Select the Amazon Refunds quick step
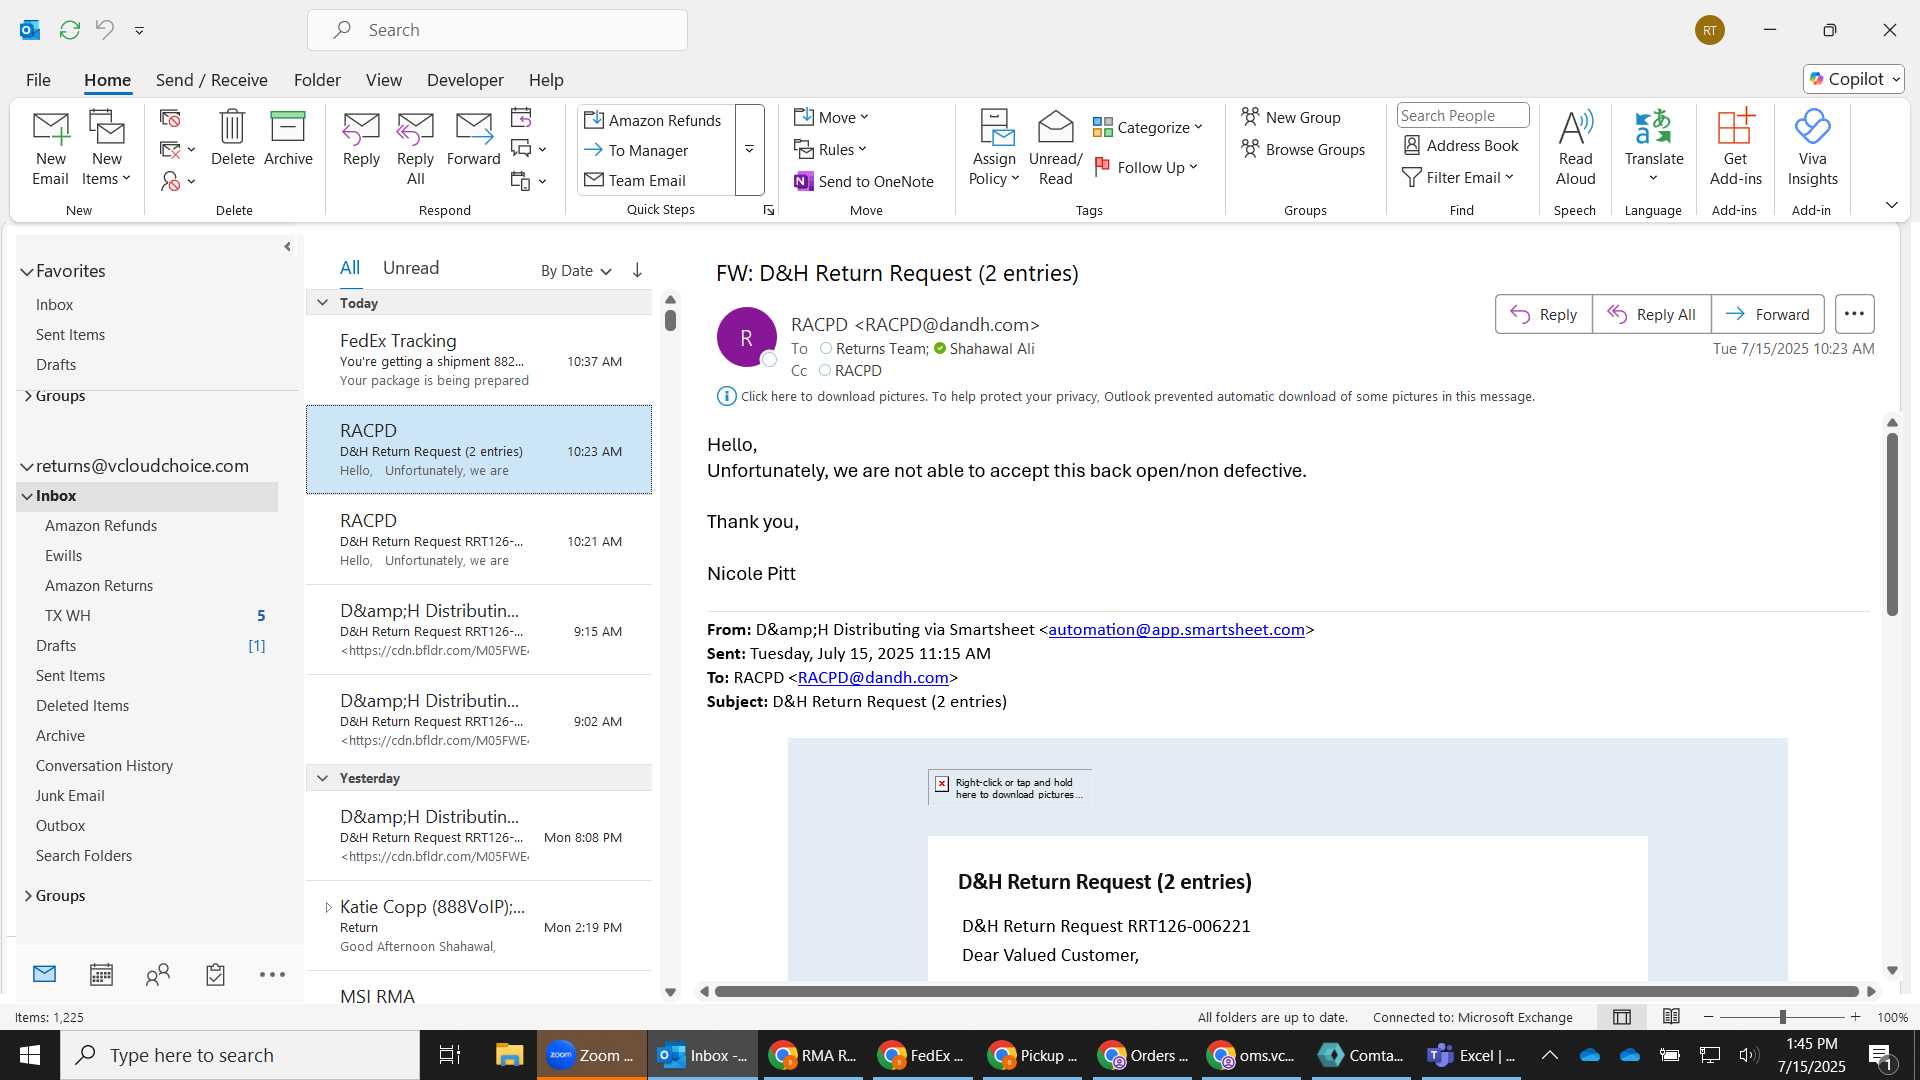Viewport: 1920px width, 1080px height. point(653,120)
